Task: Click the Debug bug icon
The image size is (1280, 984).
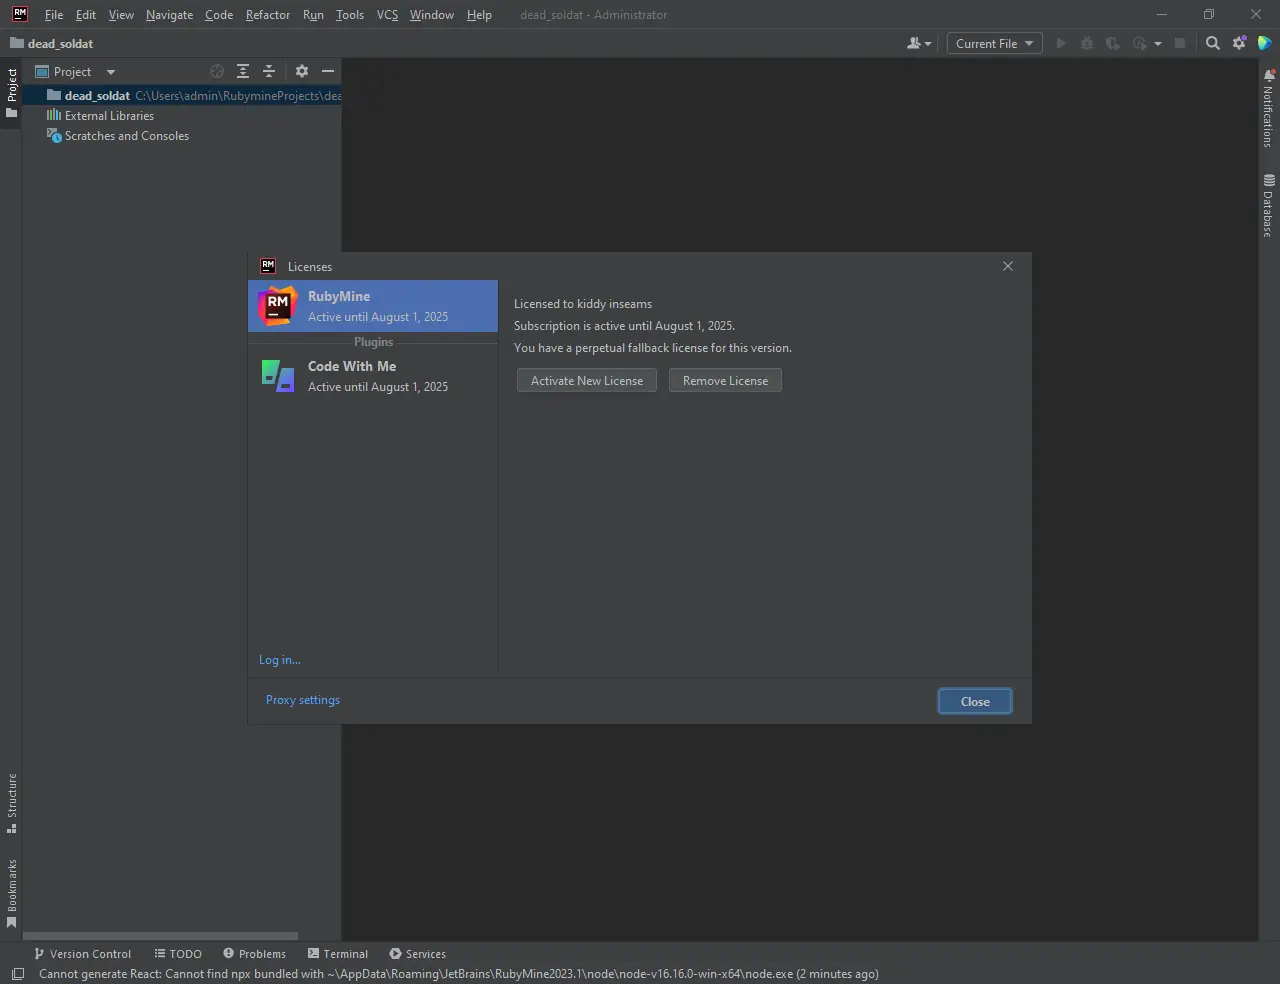Action: click(1087, 43)
